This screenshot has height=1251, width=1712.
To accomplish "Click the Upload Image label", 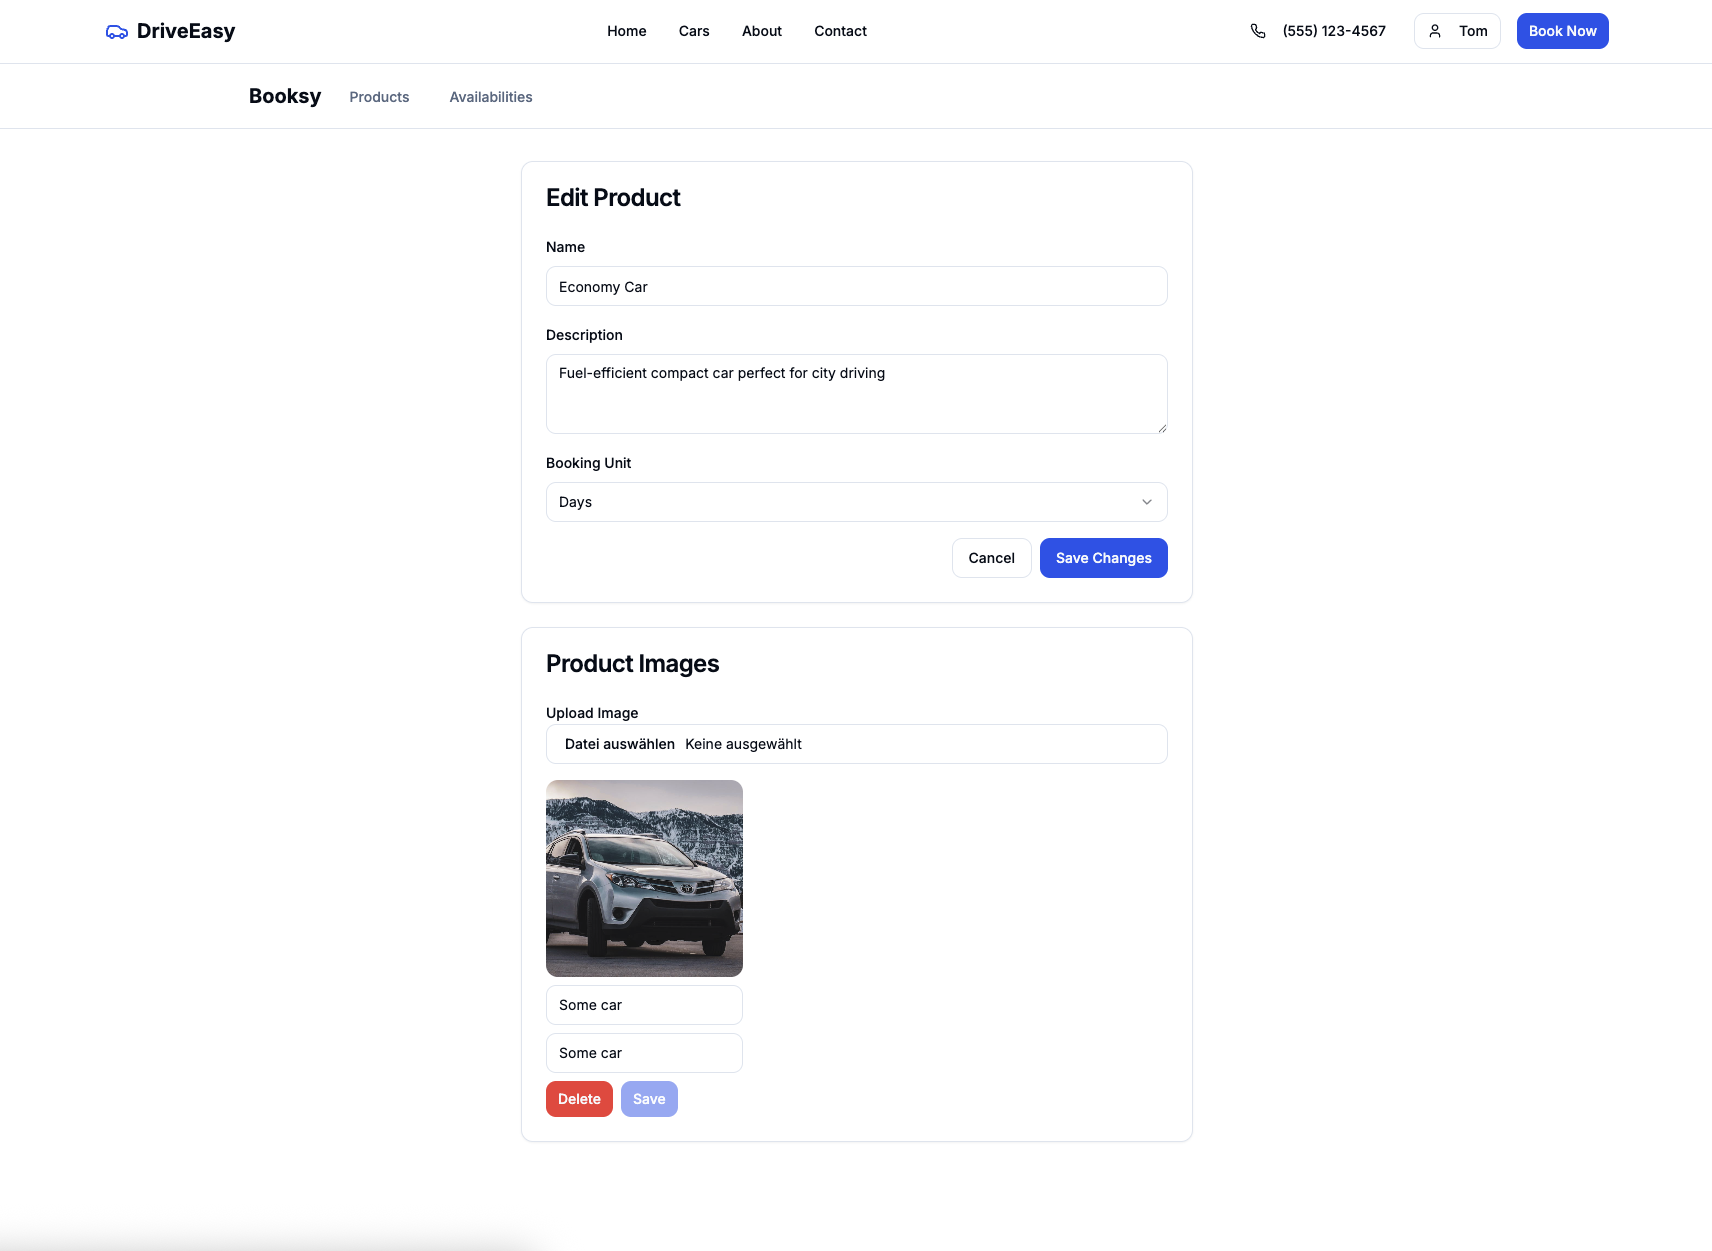I will pyautogui.click(x=592, y=713).
